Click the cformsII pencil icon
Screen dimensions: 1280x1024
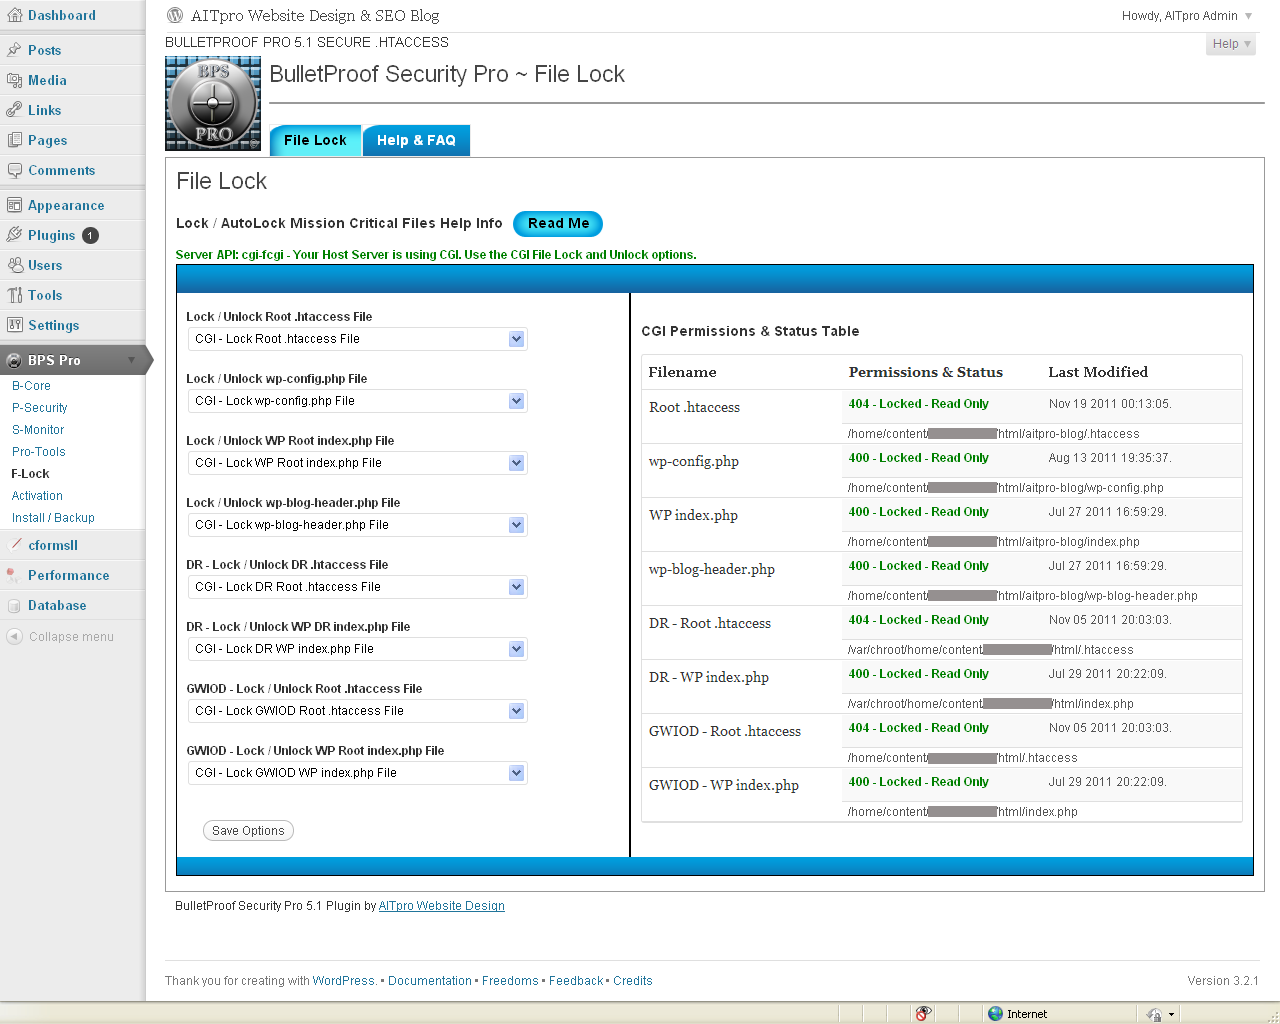[14, 545]
